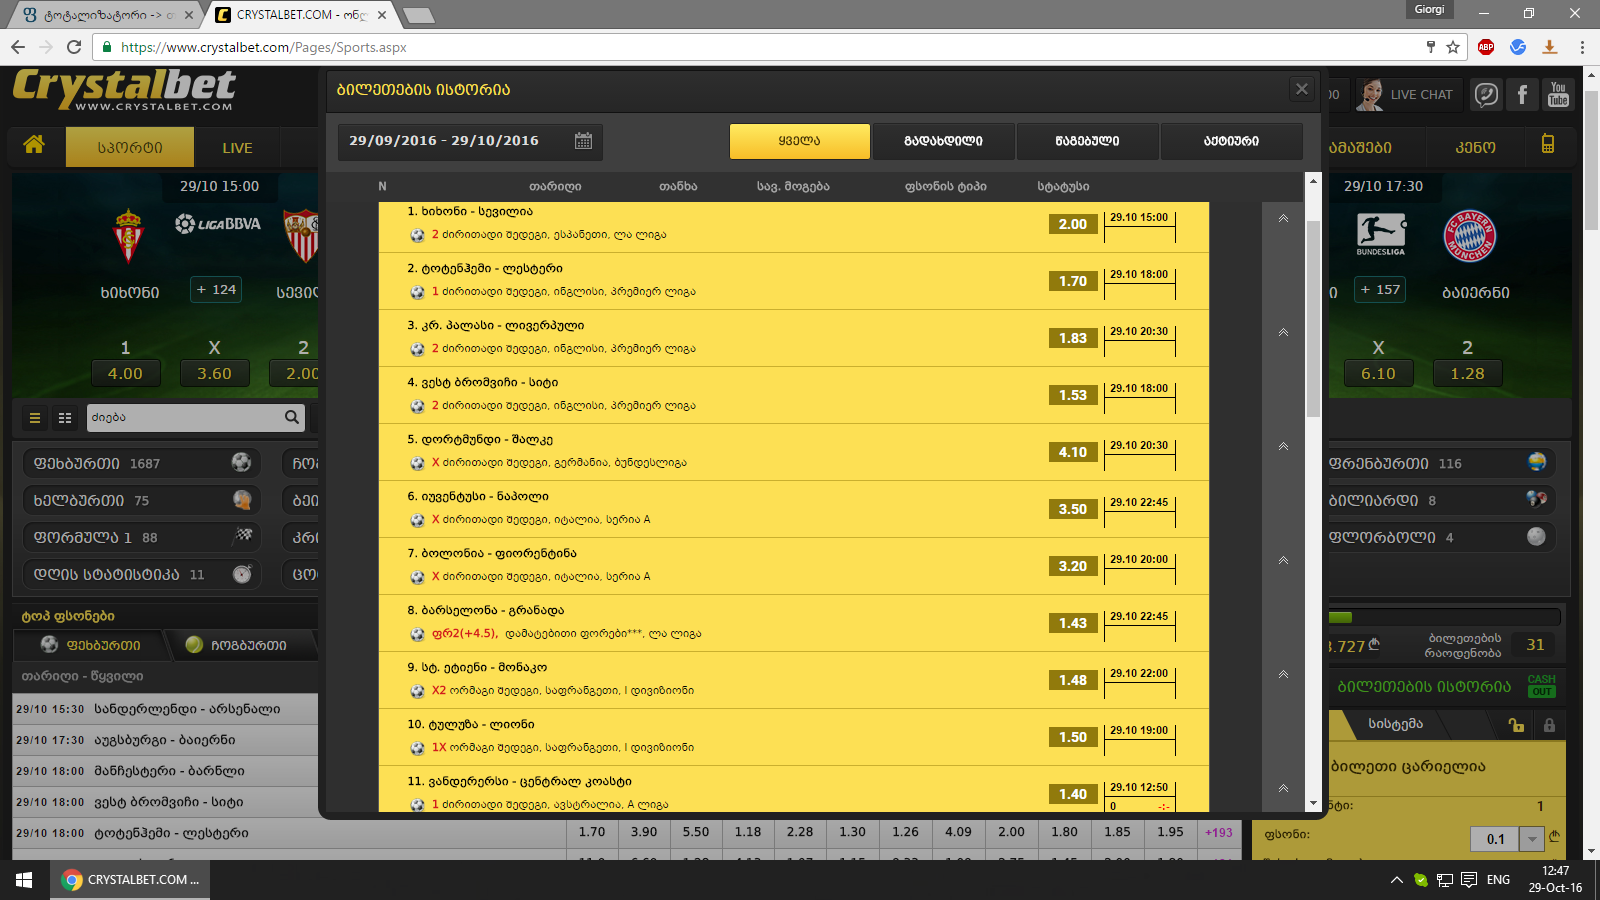Go forward with the browser forward arrow
The height and width of the screenshot is (900, 1600).
[x=46, y=47]
